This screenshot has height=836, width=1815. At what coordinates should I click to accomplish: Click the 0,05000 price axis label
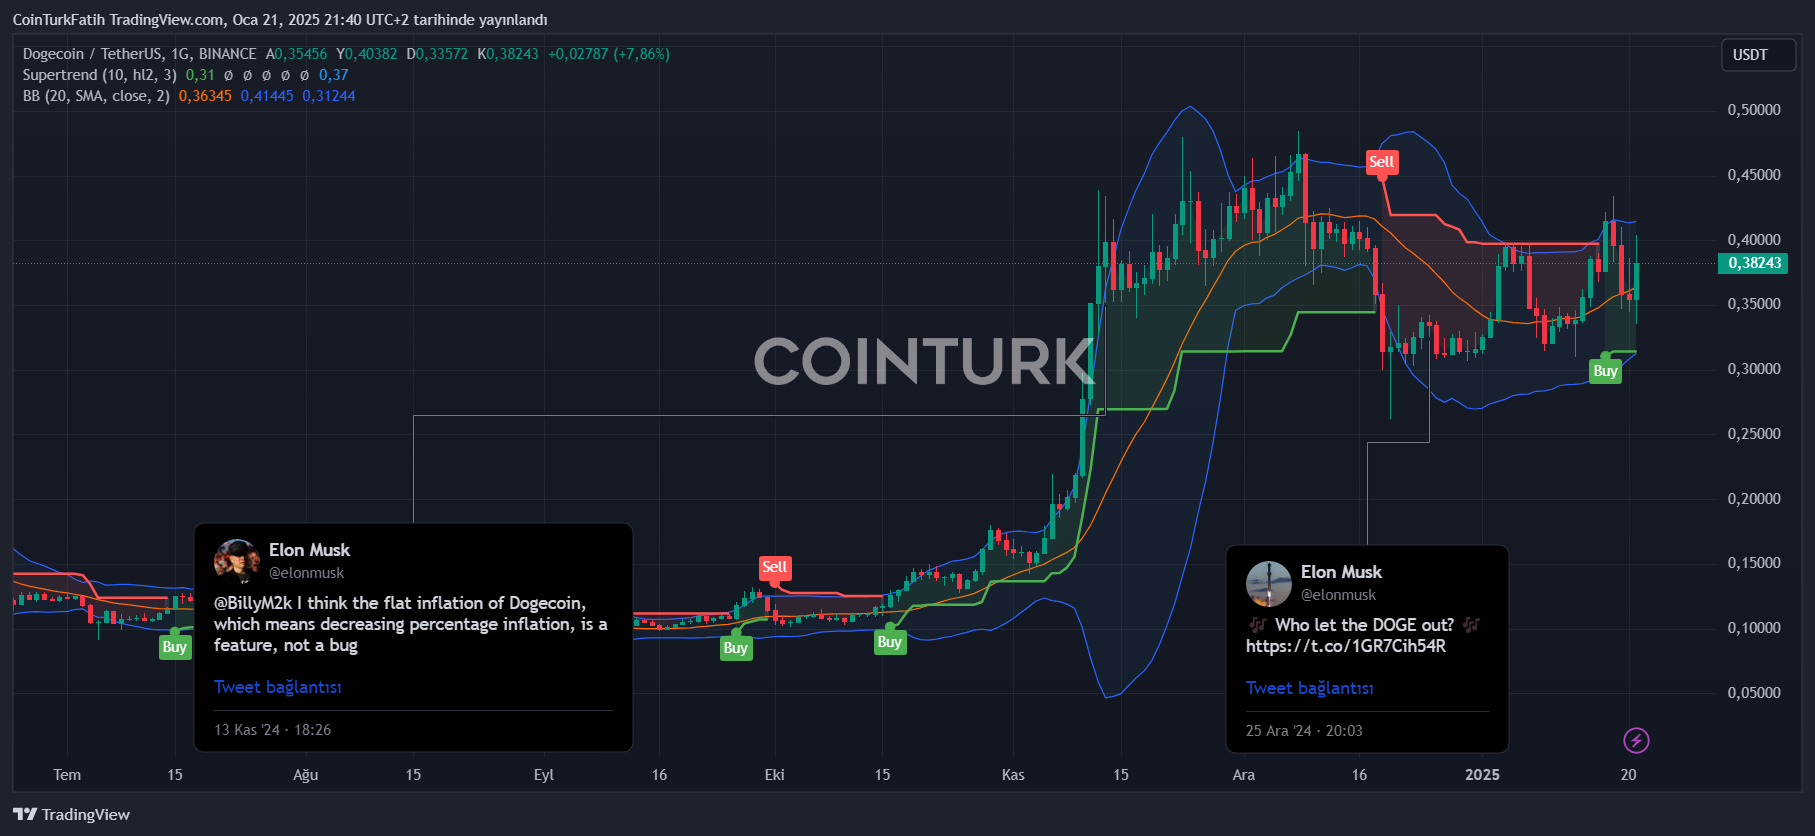pos(1754,692)
